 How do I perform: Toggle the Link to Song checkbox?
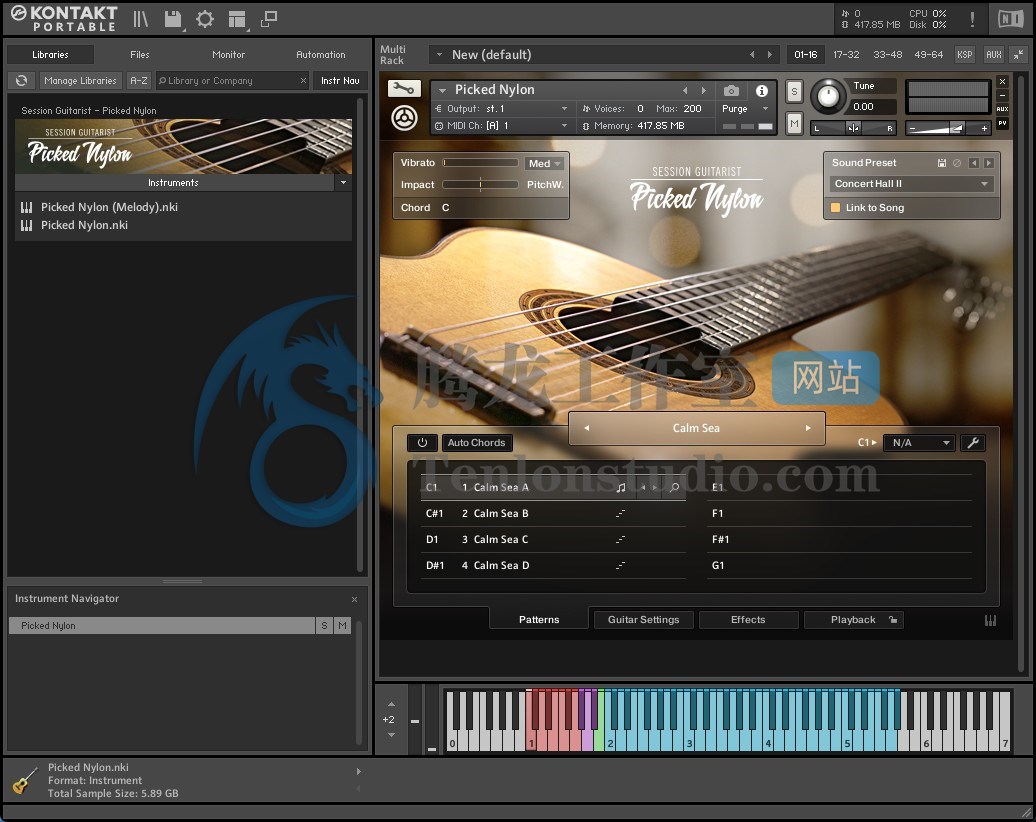tap(835, 207)
